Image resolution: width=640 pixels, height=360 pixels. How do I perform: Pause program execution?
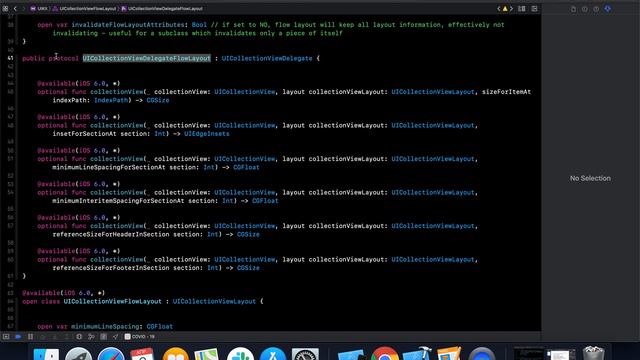[x=30, y=337]
